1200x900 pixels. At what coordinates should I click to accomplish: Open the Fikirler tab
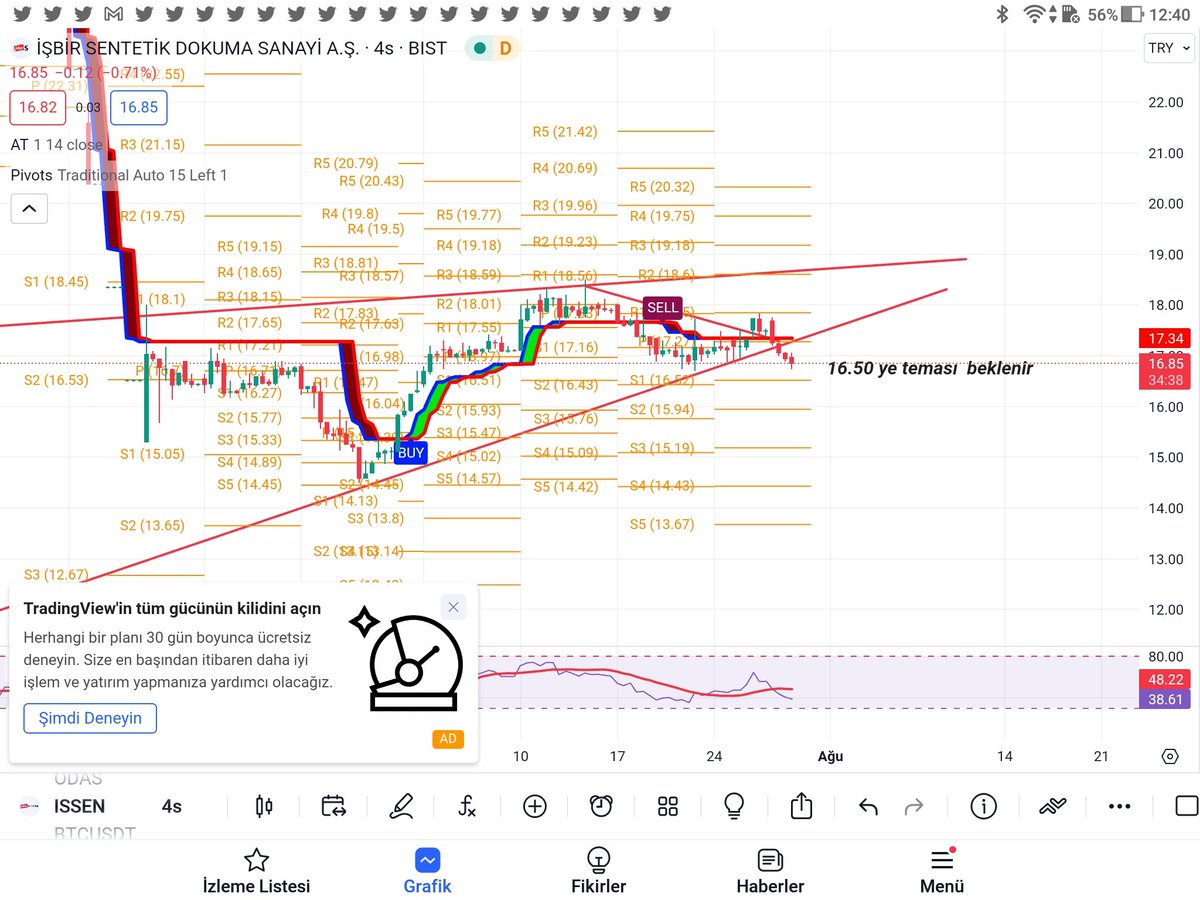[x=598, y=872]
